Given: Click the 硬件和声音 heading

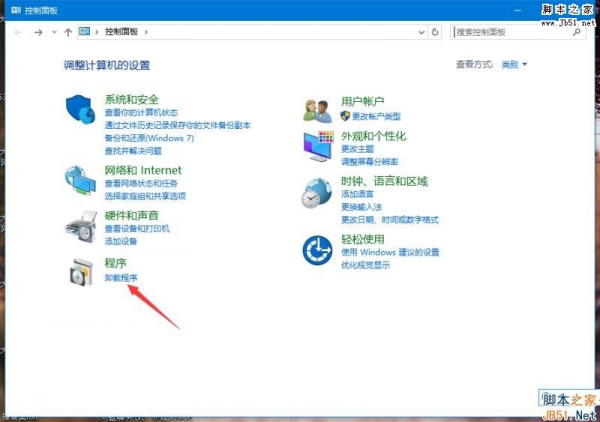Looking at the screenshot, I should (x=132, y=216).
